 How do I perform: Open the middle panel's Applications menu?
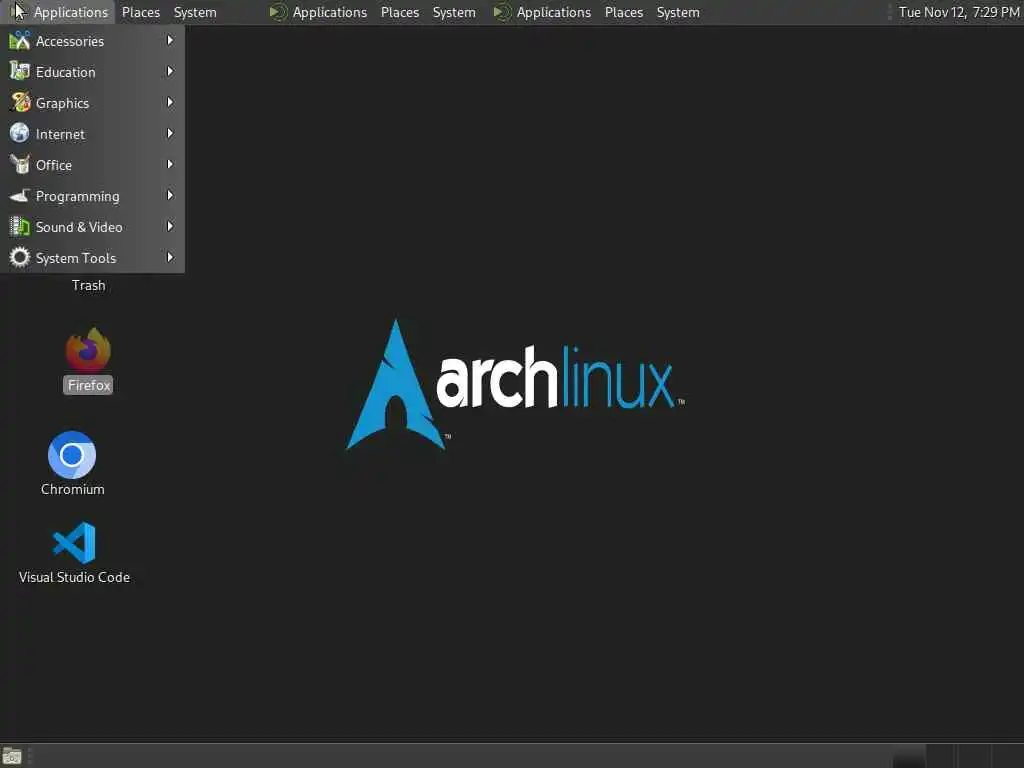point(319,12)
